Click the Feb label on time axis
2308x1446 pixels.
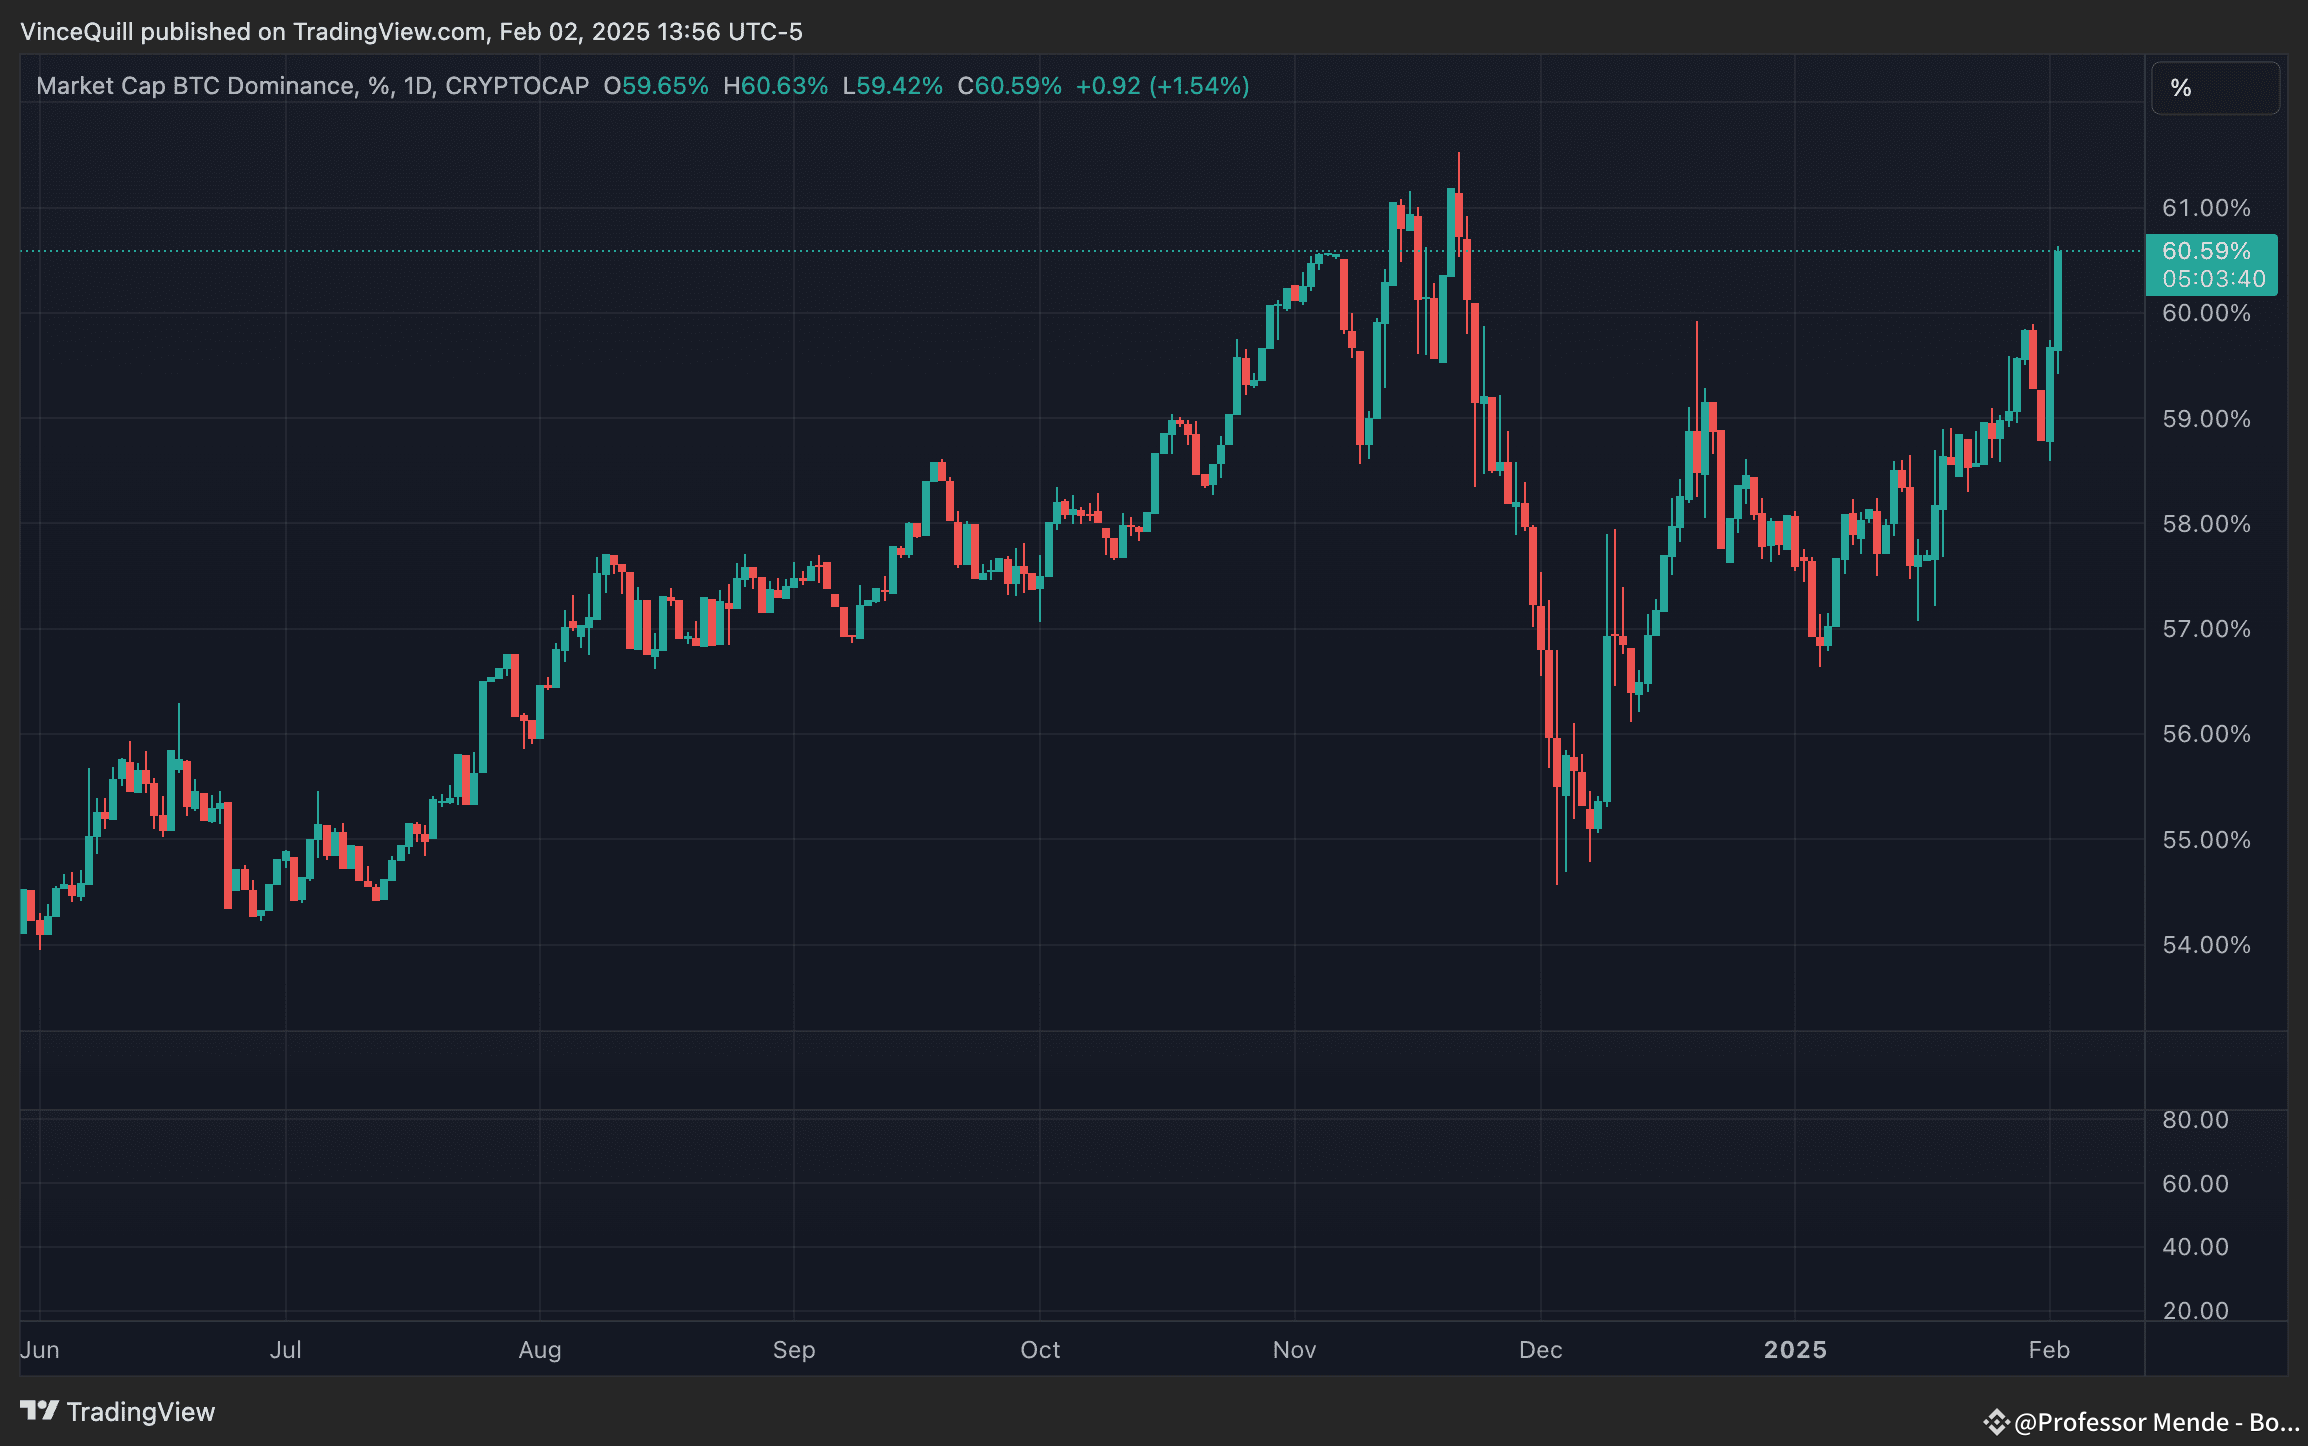2049,1350
